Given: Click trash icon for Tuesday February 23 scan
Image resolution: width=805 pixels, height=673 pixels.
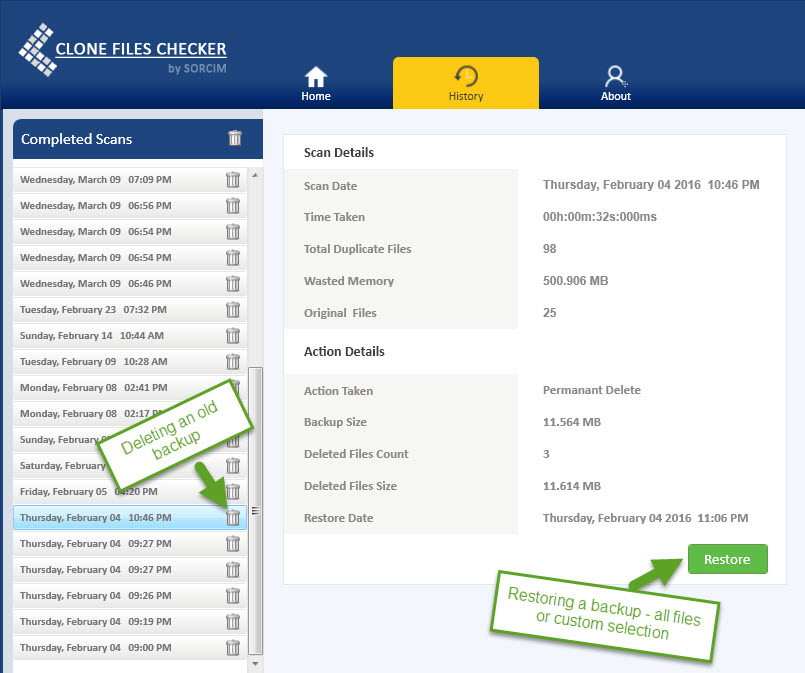Looking at the screenshot, I should click(x=233, y=310).
